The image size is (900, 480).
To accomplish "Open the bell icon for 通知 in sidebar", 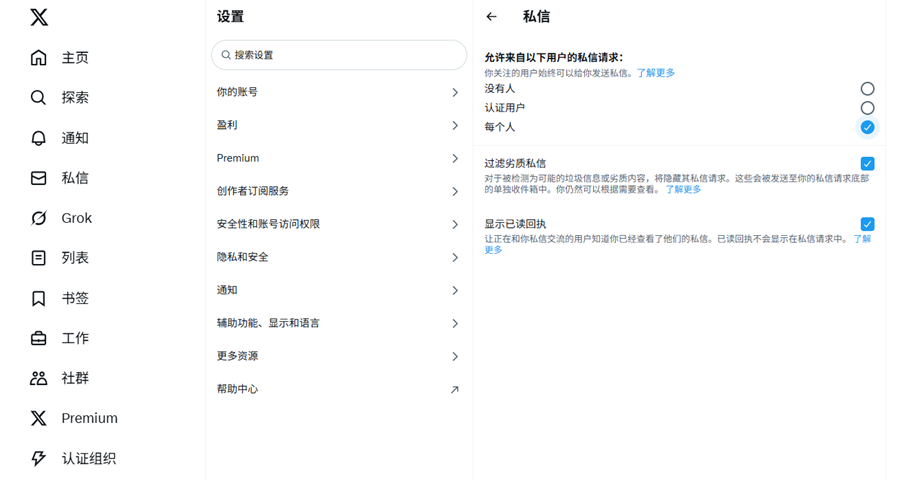I will click(x=38, y=138).
